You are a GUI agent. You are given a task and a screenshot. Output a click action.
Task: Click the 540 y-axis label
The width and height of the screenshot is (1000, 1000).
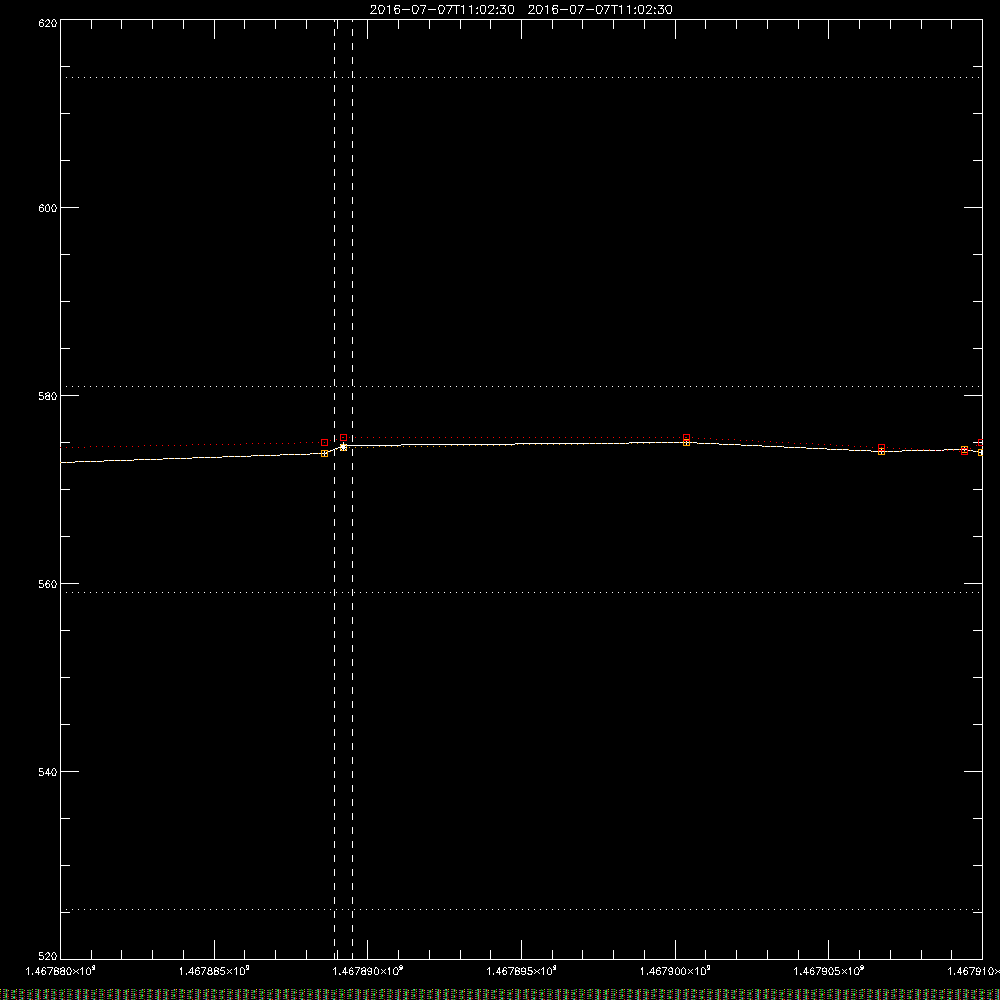48,772
